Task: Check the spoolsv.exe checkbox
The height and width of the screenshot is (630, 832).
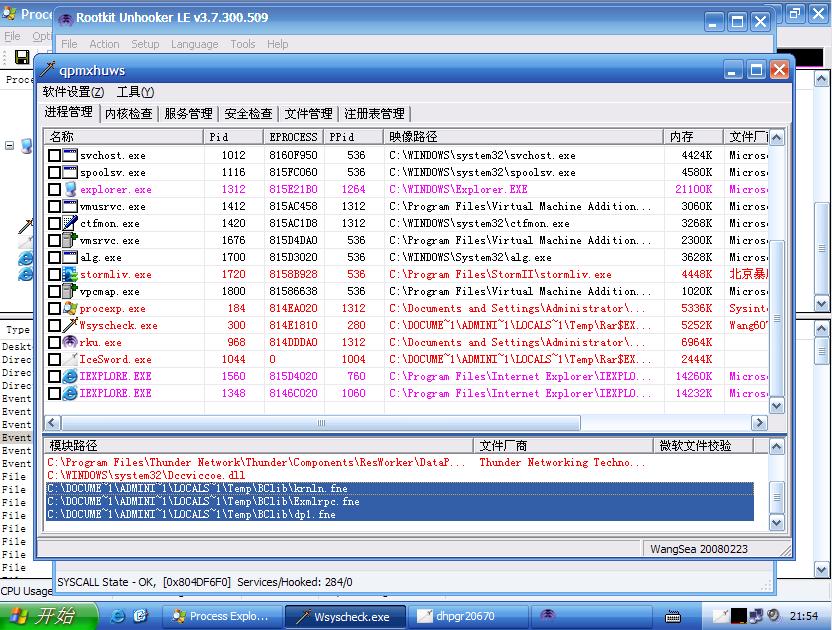Action: coord(54,172)
